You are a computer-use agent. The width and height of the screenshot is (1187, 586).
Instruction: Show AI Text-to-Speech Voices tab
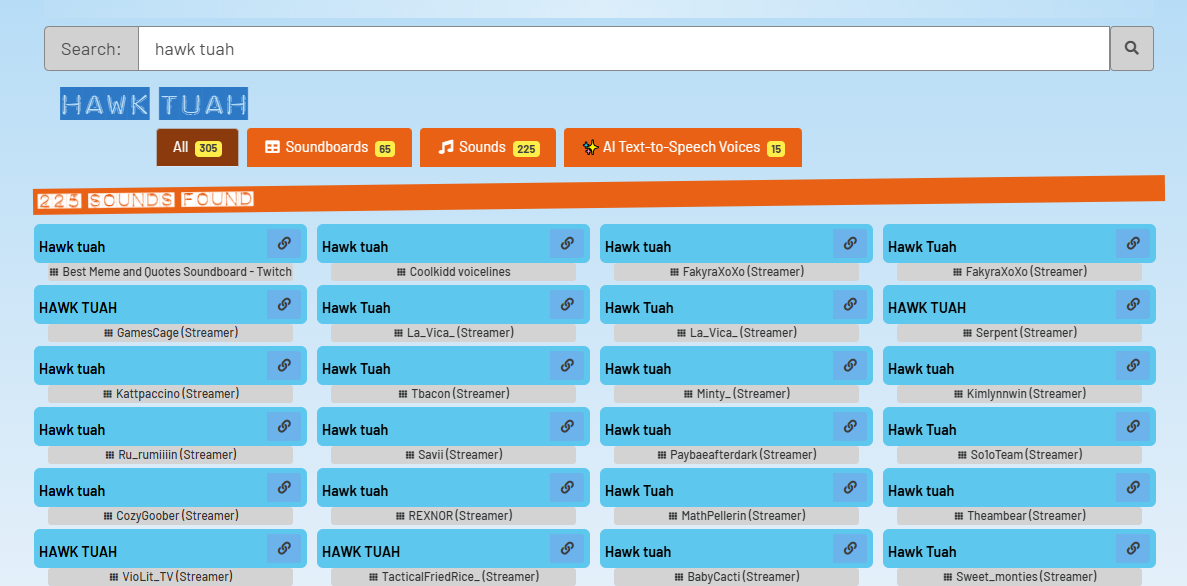[682, 147]
